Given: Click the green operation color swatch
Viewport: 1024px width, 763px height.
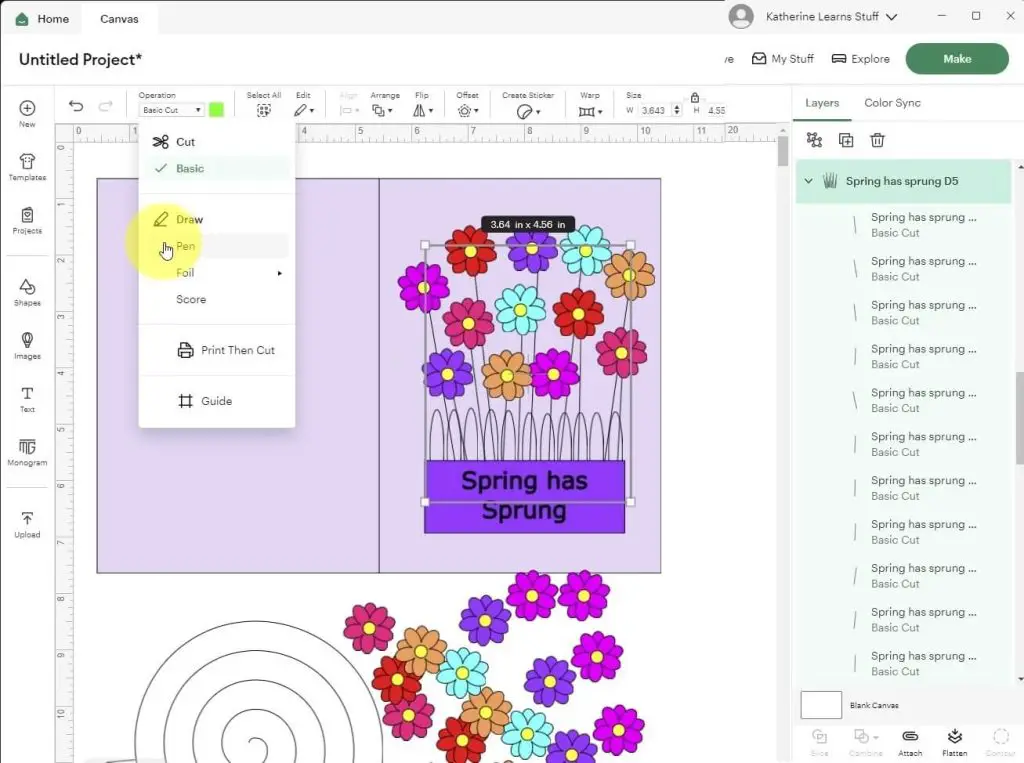Looking at the screenshot, I should (x=216, y=110).
